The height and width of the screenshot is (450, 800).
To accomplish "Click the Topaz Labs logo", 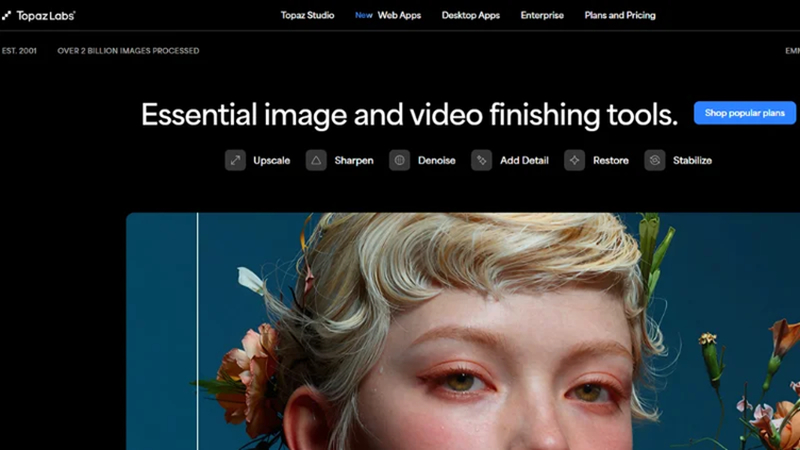I will click(38, 15).
